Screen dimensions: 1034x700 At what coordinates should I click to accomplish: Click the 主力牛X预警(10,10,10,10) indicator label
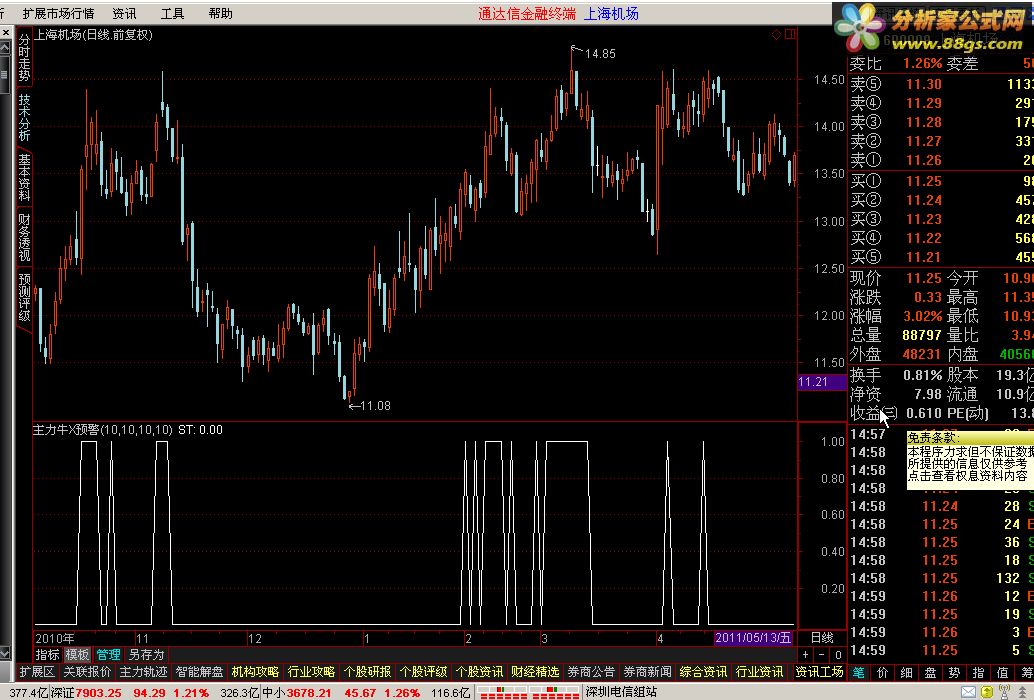coord(103,430)
